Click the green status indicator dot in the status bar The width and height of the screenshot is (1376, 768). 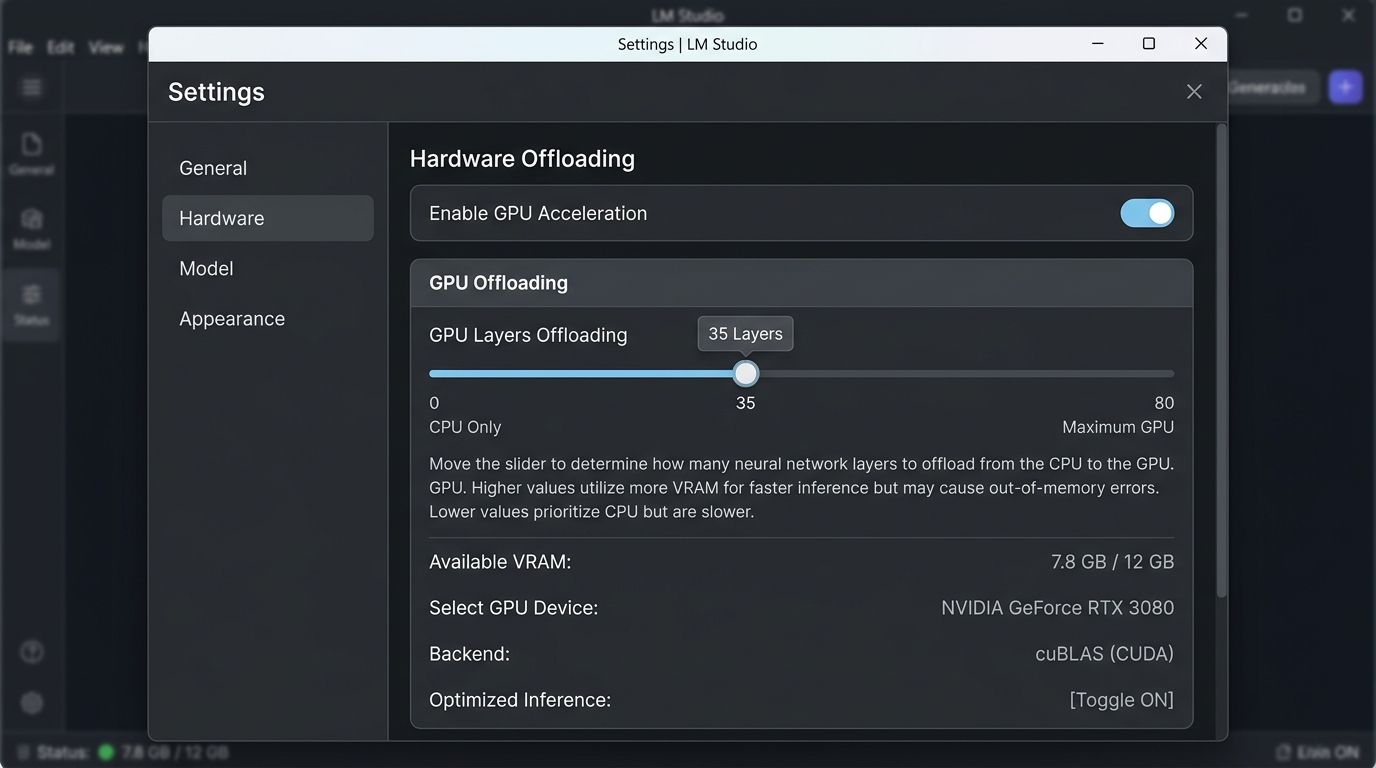(106, 752)
